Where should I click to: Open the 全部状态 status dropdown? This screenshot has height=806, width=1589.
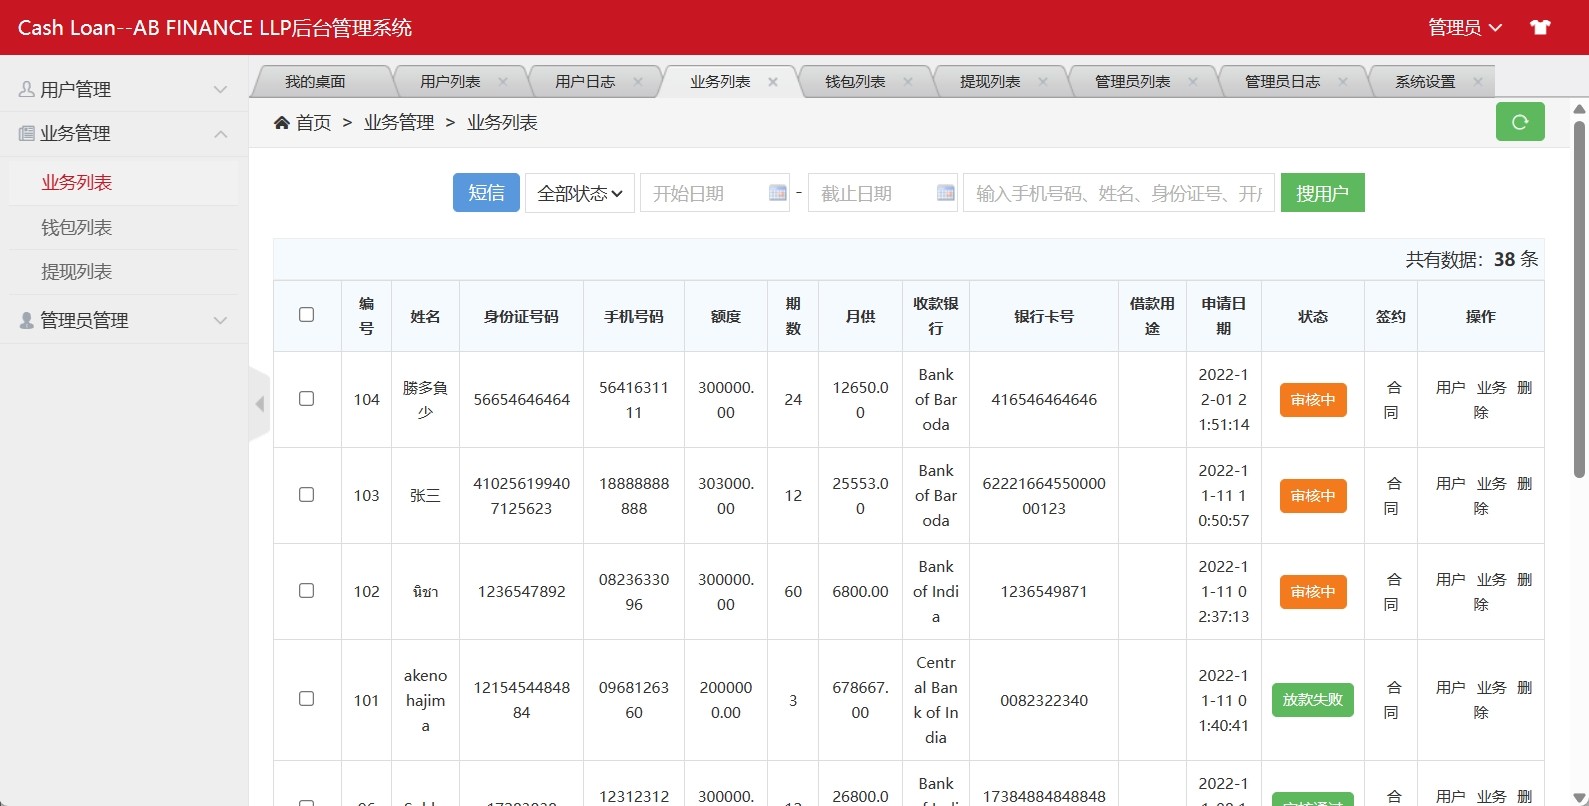(x=579, y=193)
